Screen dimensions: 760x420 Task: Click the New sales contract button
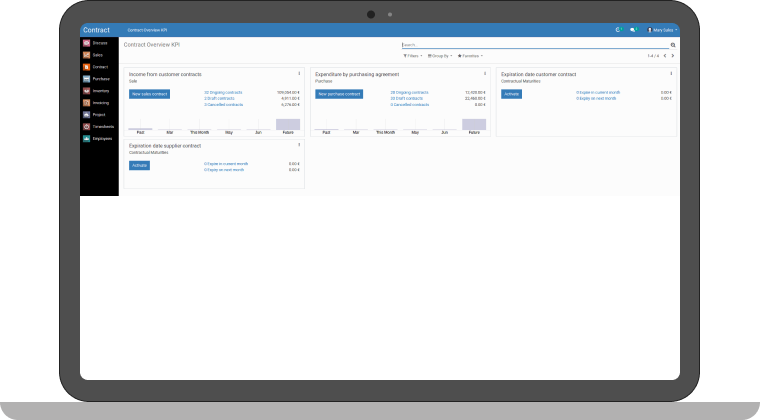150,94
